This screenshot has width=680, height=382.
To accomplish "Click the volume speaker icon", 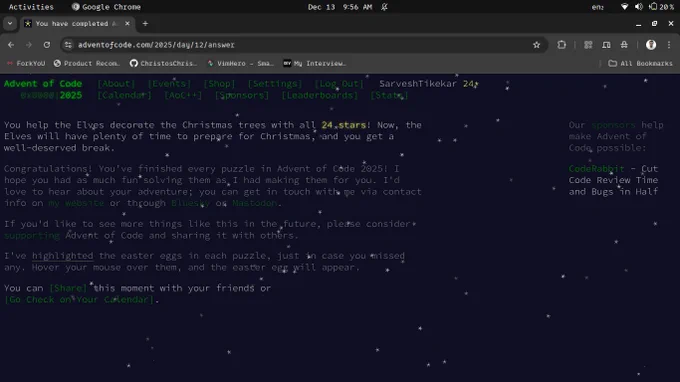I will (x=638, y=7).
